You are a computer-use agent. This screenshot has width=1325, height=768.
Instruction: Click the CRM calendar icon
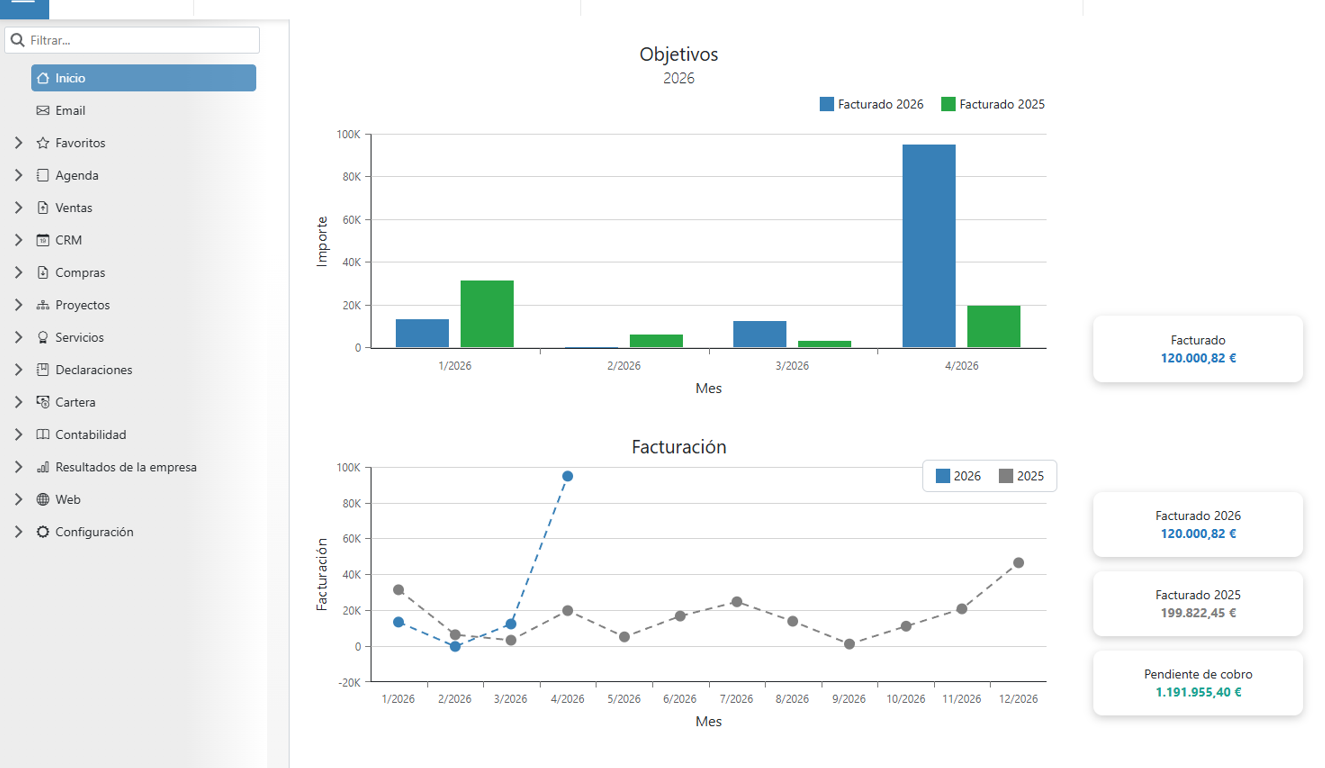coord(42,240)
